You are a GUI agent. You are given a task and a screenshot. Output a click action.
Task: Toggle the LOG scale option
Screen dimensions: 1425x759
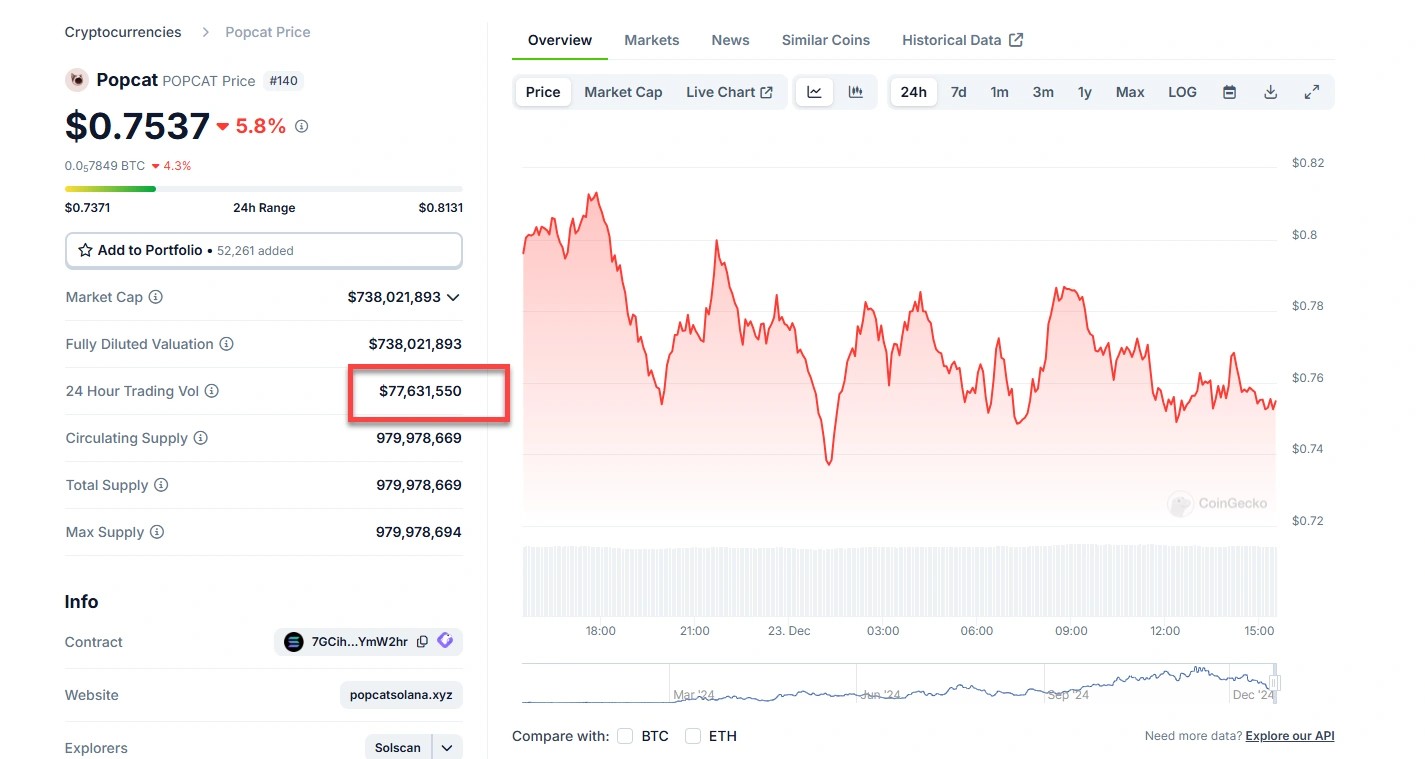point(1182,92)
